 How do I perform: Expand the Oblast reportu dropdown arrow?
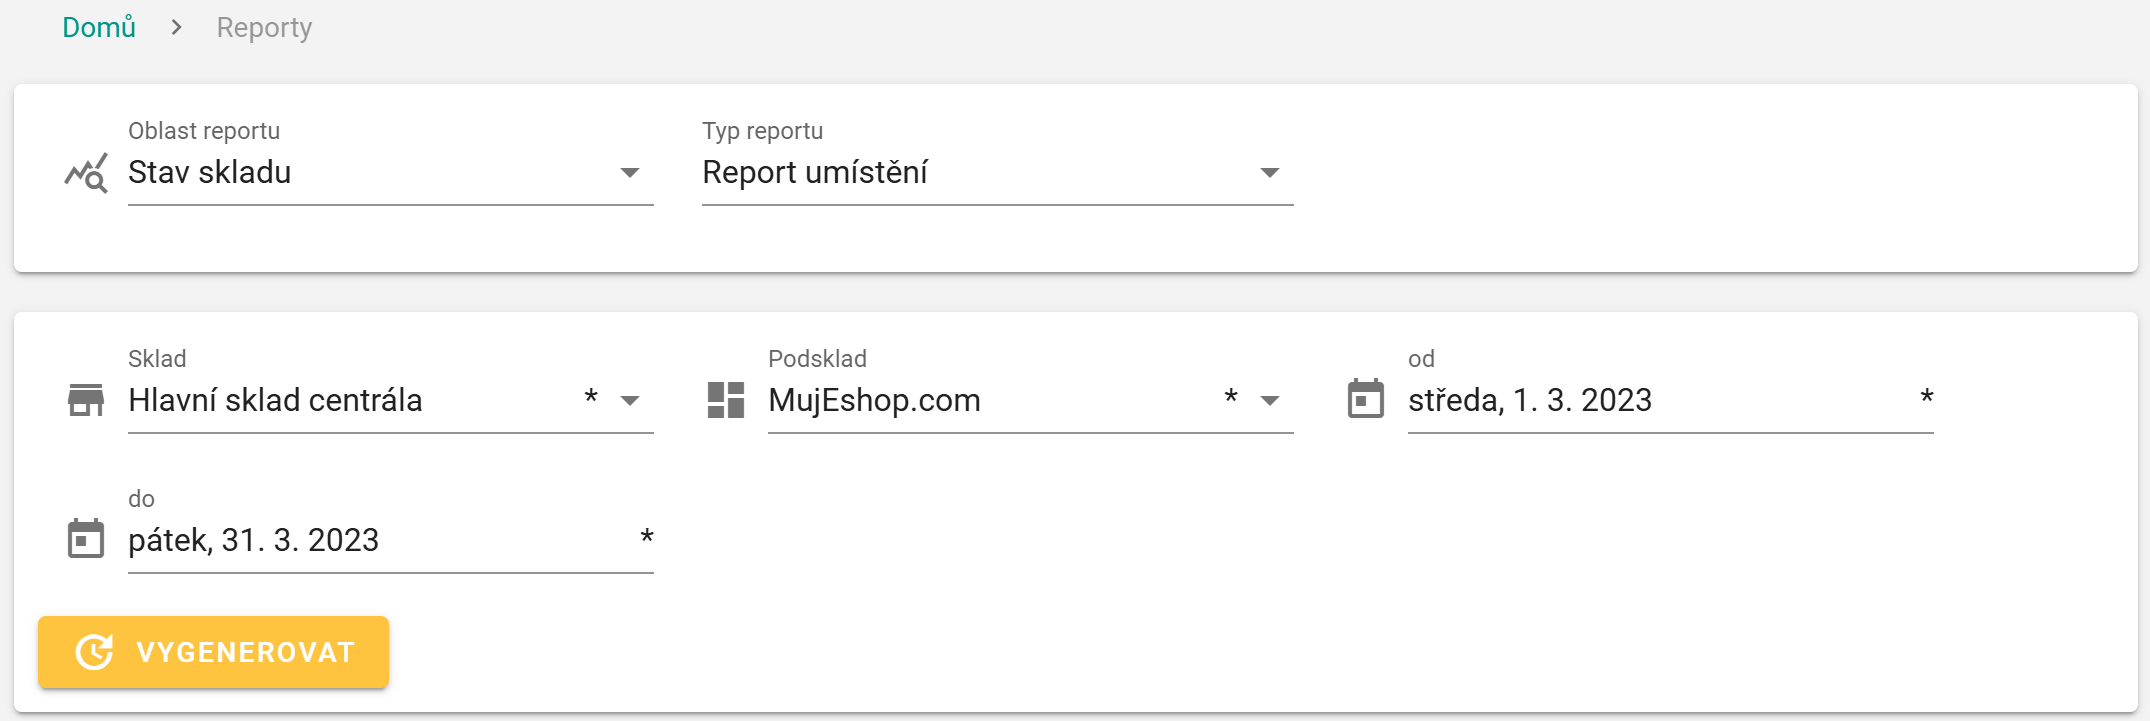point(630,173)
